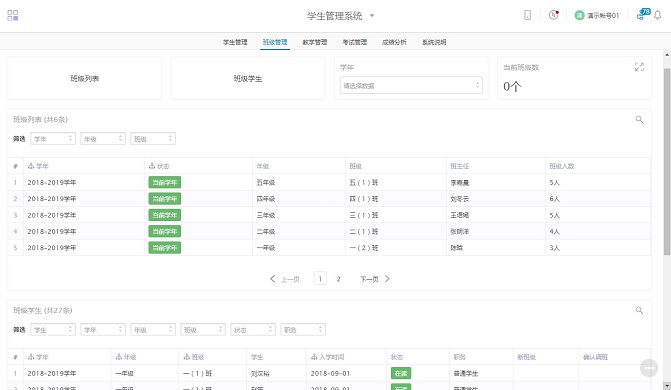Open messages icon with 78 badge

coord(643,14)
